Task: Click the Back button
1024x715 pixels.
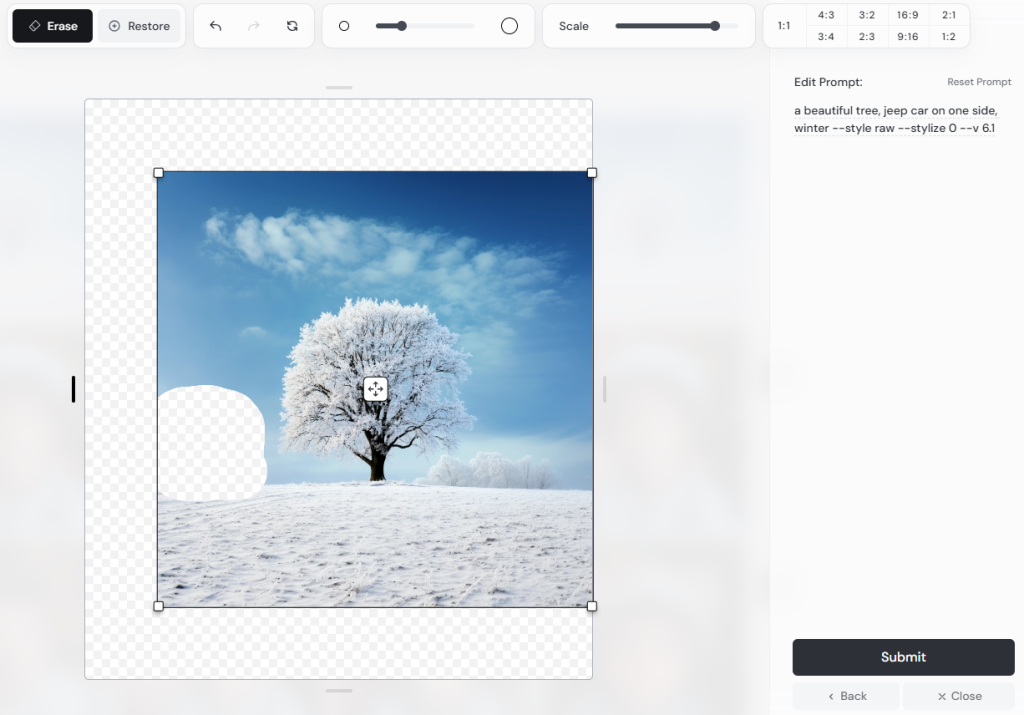Action: click(x=846, y=696)
